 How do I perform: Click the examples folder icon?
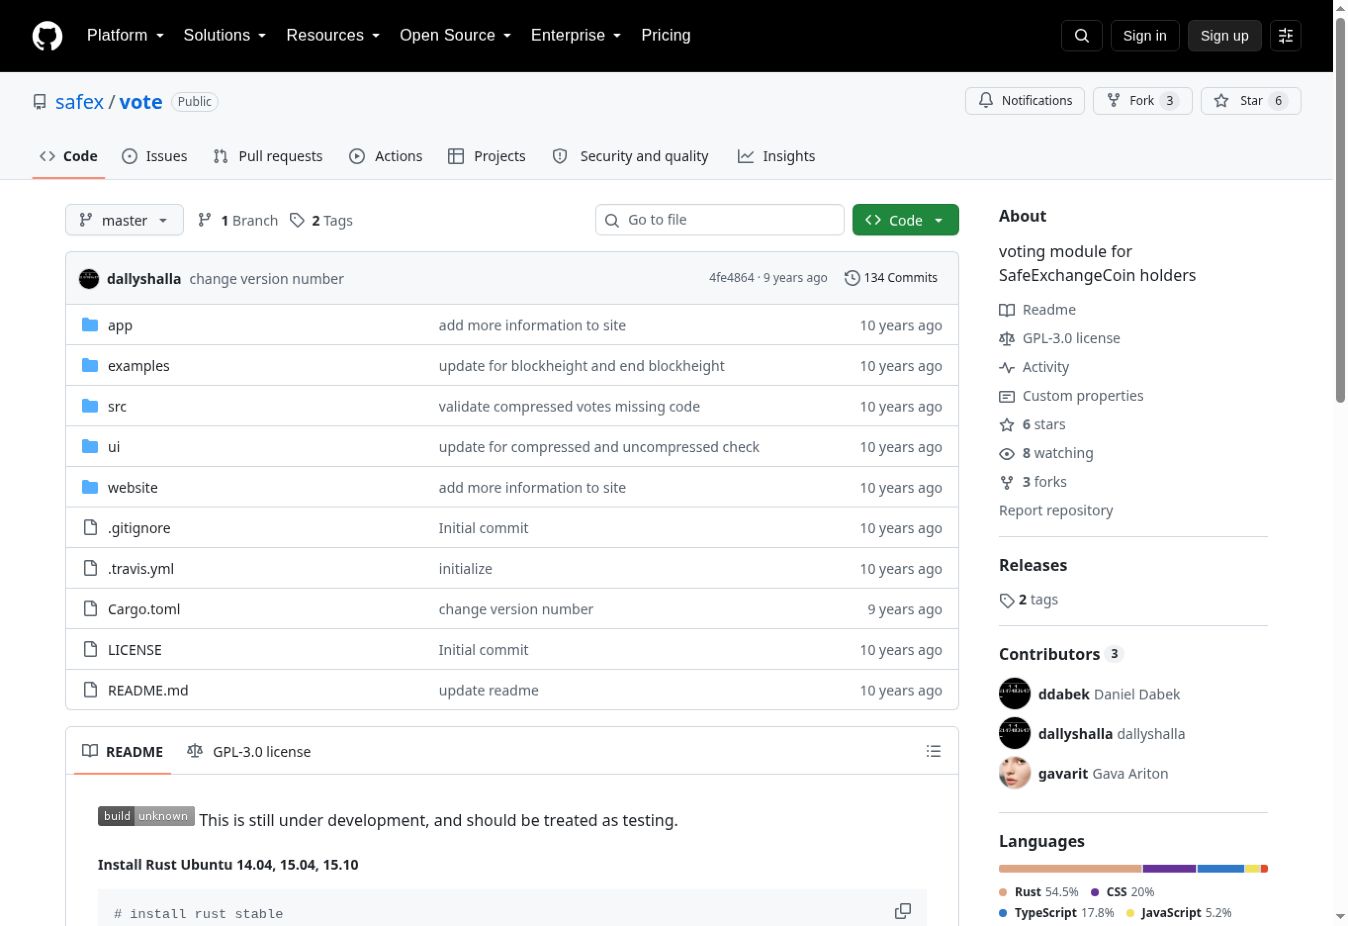coord(90,365)
